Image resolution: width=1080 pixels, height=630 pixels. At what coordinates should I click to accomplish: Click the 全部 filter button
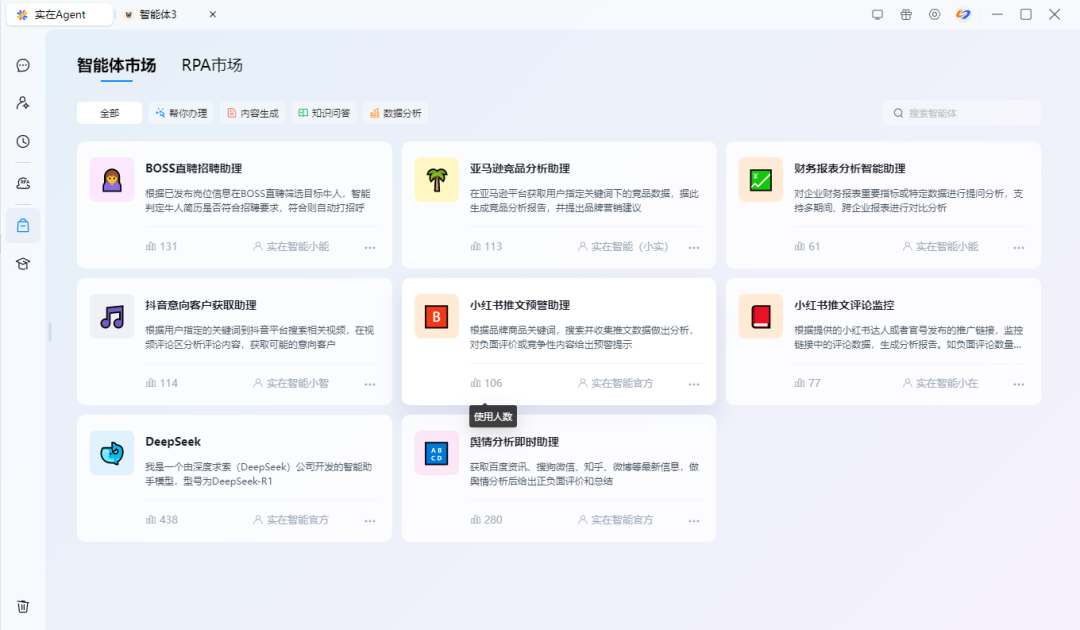point(109,112)
